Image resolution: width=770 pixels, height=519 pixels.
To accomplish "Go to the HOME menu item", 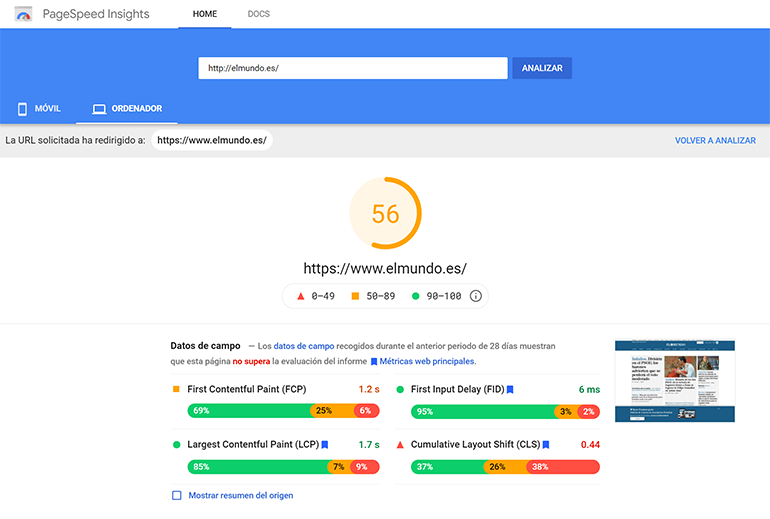I will click(204, 14).
